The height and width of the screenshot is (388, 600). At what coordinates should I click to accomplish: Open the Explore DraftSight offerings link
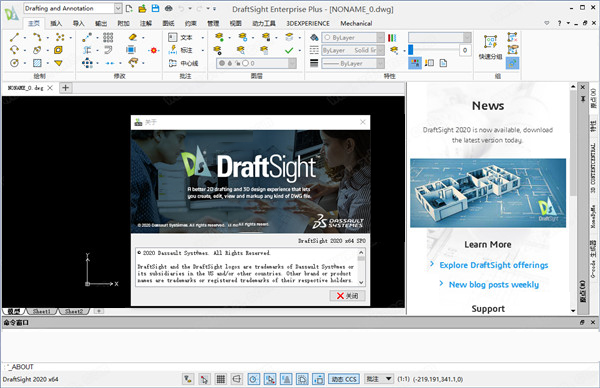(x=494, y=265)
